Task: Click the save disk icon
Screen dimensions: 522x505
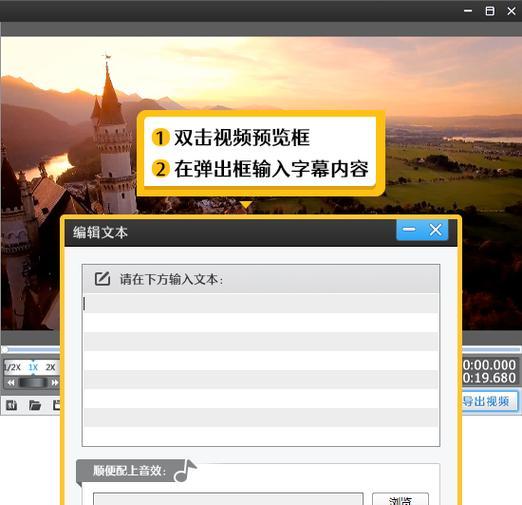Action: click(x=56, y=405)
